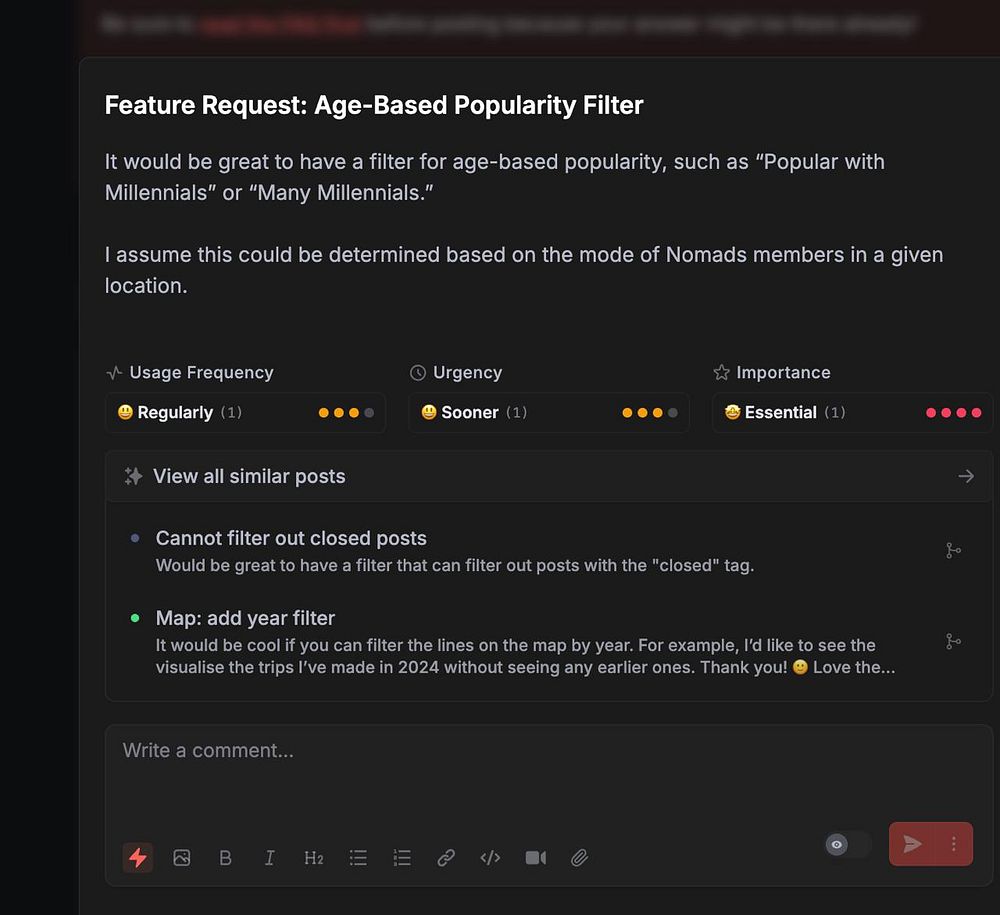
Task: Select the Essential importance rating dots
Action: coord(953,413)
